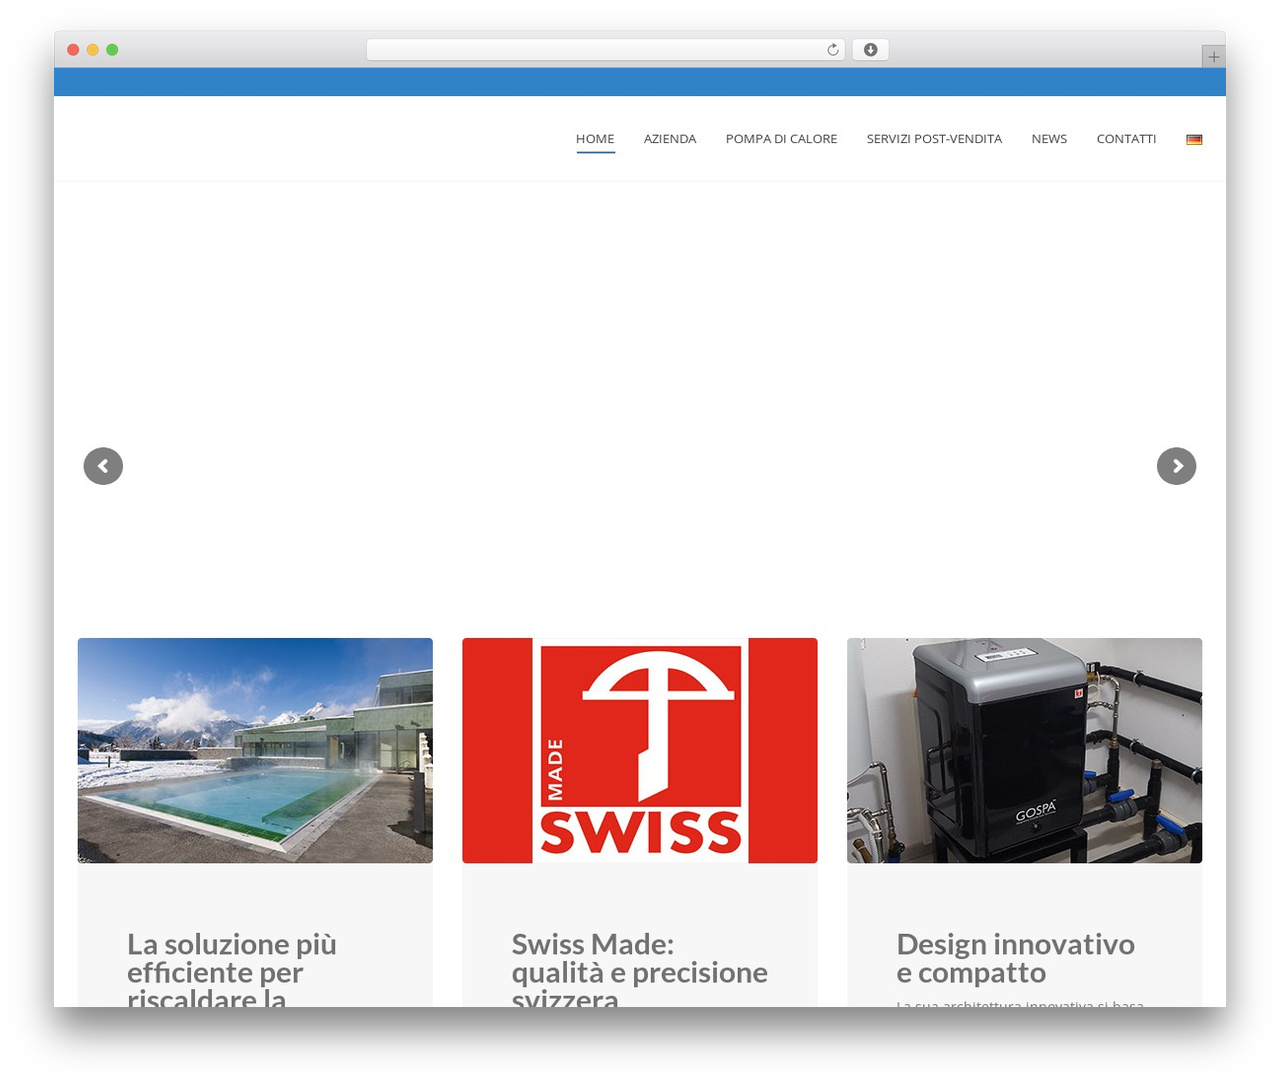Image resolution: width=1280 pixels, height=1084 pixels.
Task: Open the browser downloads button
Action: click(x=870, y=50)
